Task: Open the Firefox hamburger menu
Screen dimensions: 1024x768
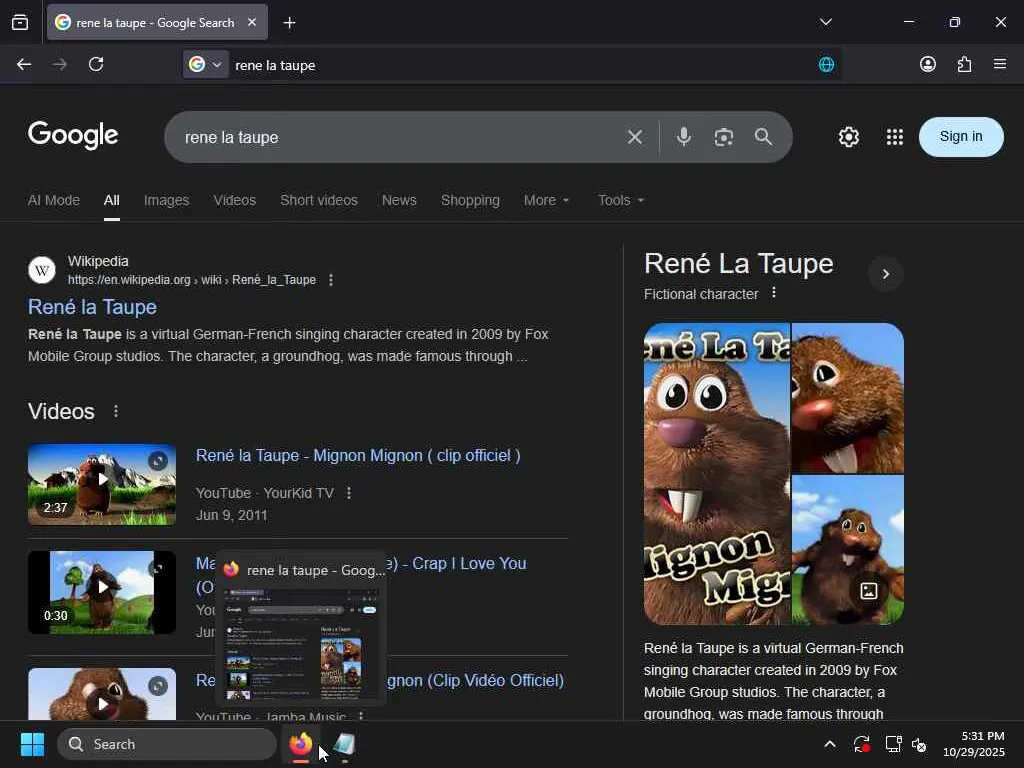Action: pyautogui.click(x=1000, y=64)
